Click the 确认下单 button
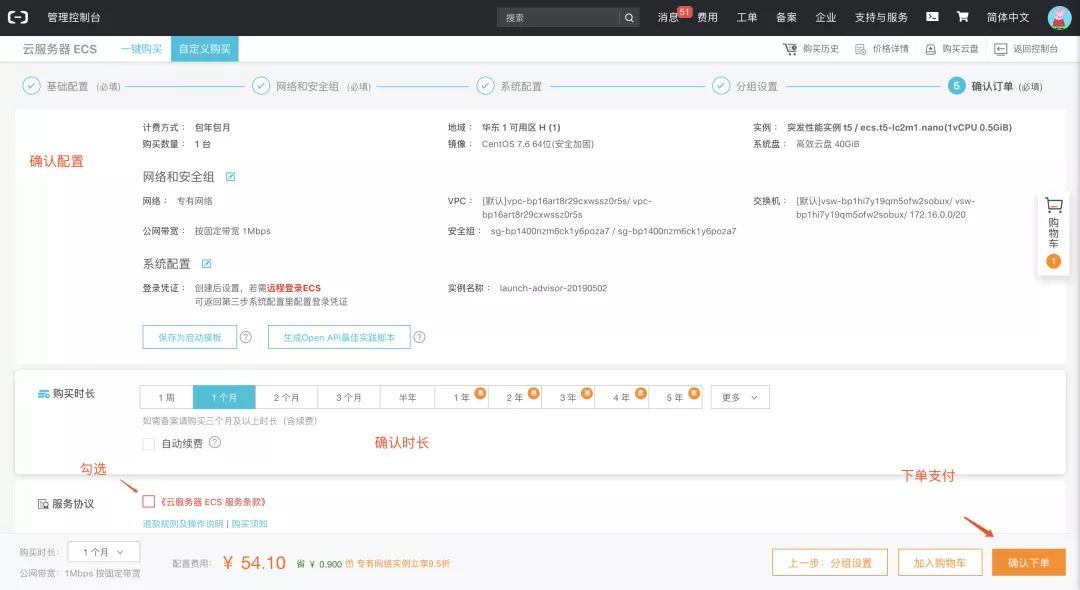Viewport: 1080px width, 590px height. [x=1028, y=562]
